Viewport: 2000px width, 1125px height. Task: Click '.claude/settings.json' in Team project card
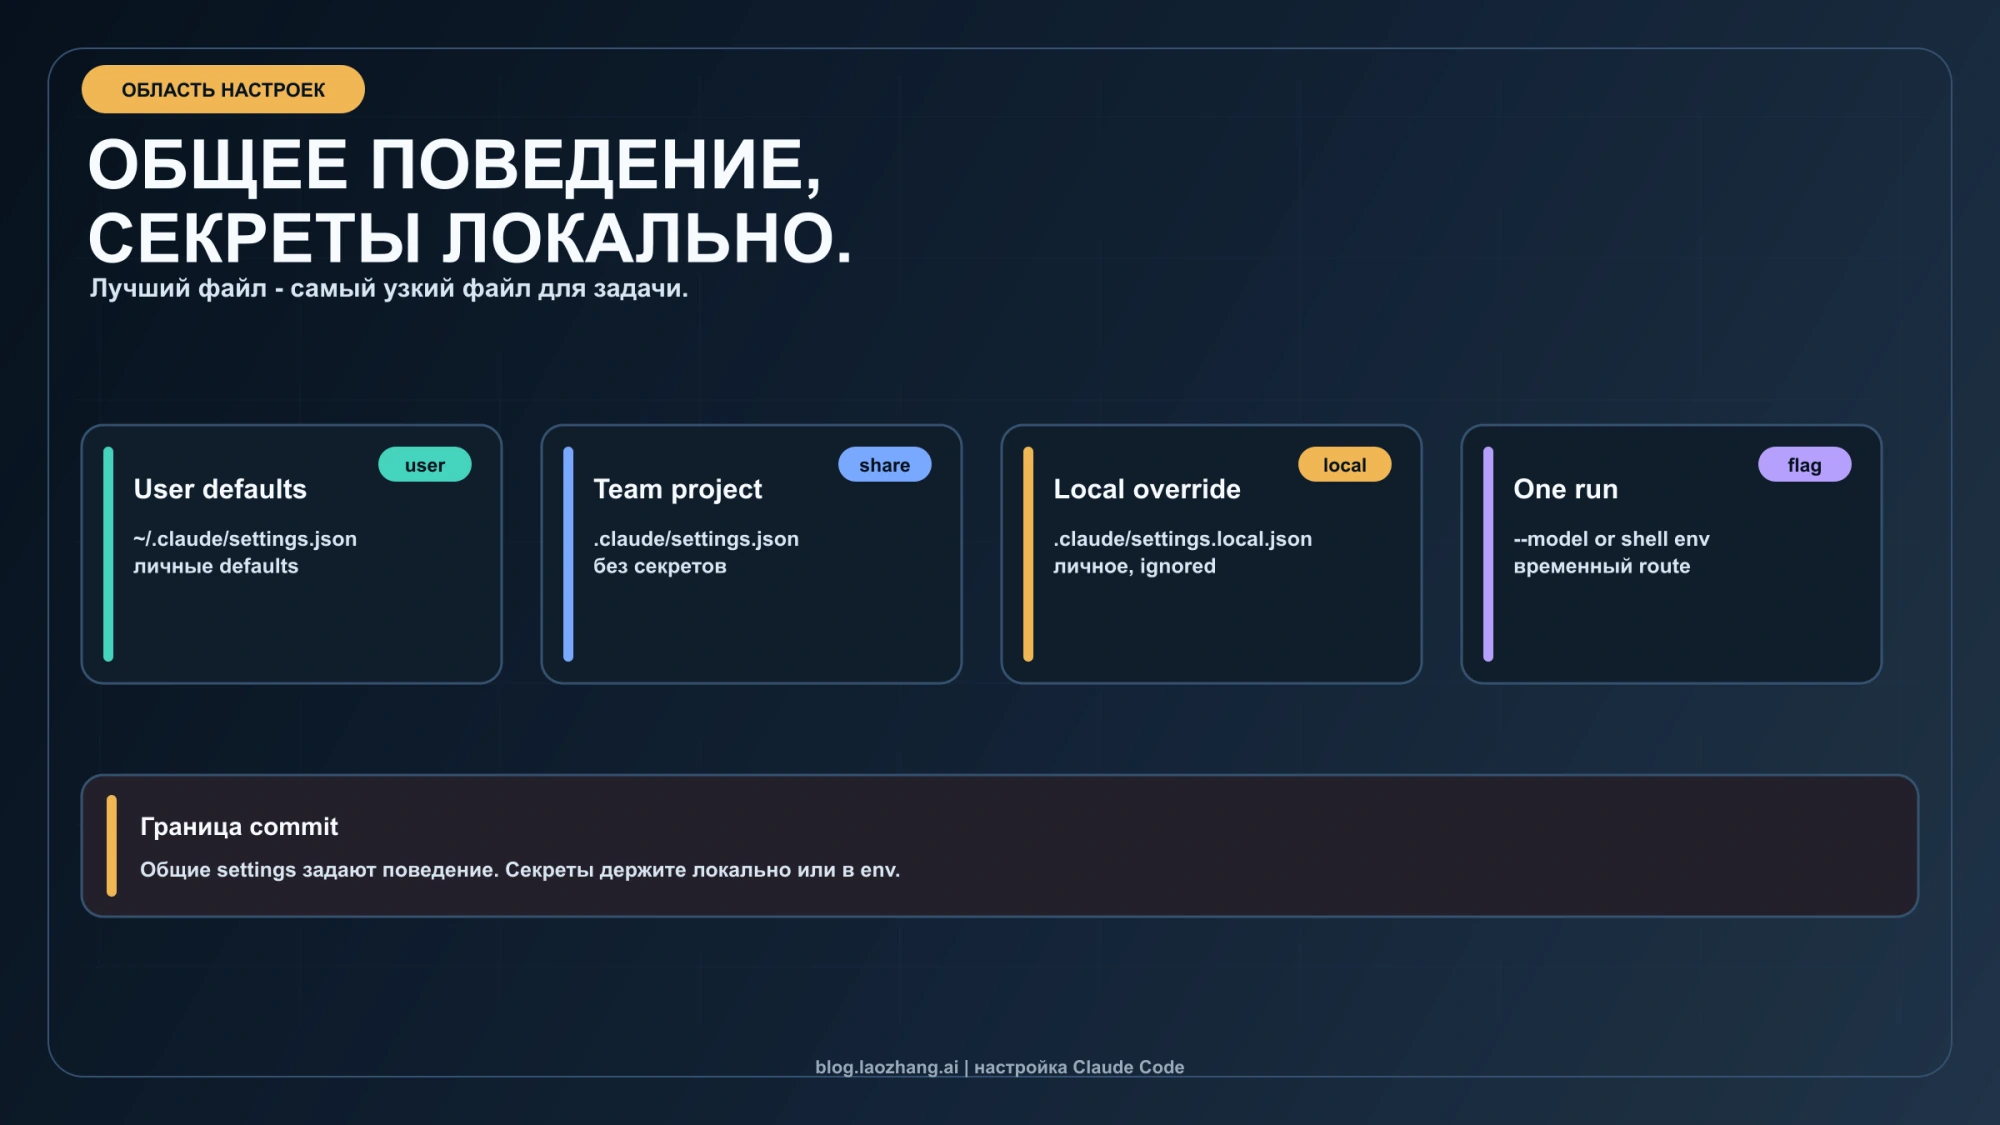pos(696,538)
